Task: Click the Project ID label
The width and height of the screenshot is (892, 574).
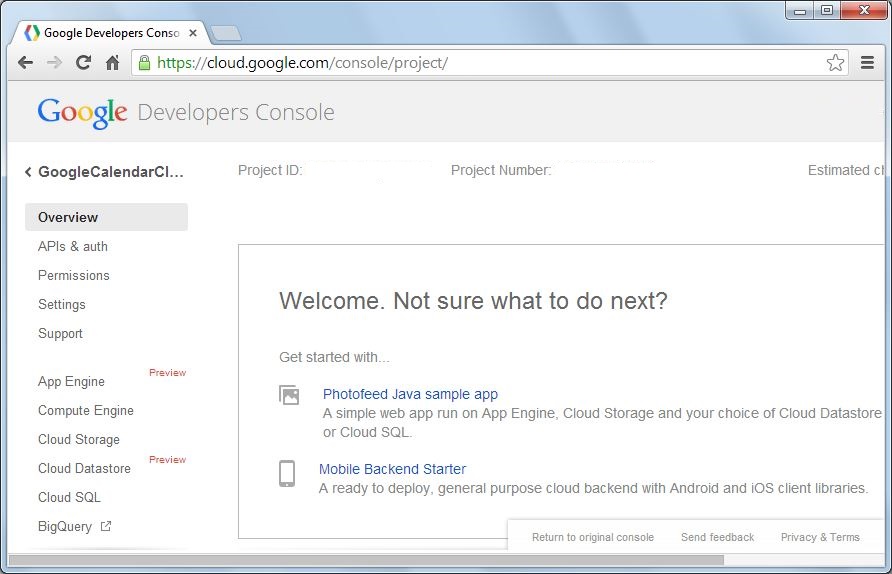Action: [270, 170]
